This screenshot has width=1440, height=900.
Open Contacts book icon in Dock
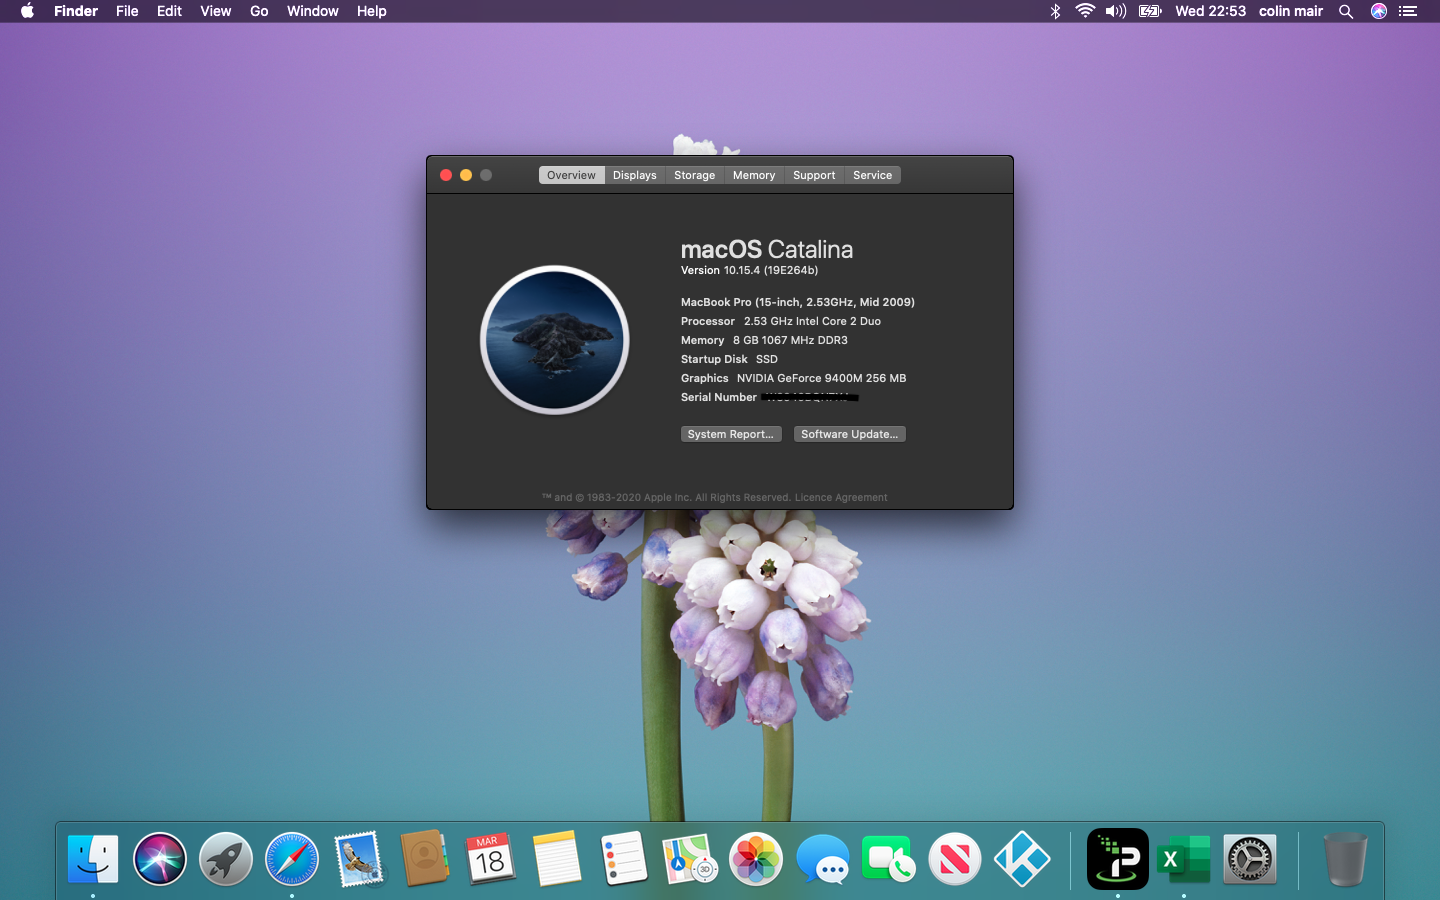point(424,859)
